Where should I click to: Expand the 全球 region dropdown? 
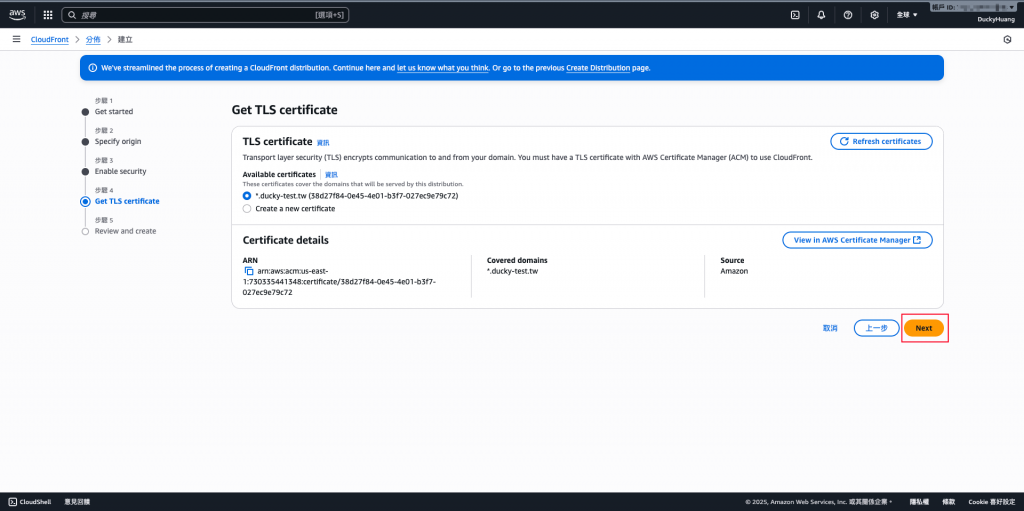pyautogui.click(x=907, y=14)
